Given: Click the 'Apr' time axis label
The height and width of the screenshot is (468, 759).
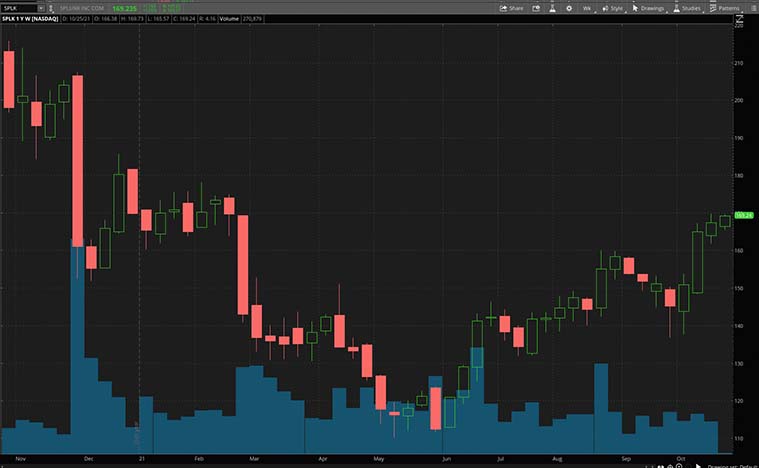Looking at the screenshot, I should [323, 458].
